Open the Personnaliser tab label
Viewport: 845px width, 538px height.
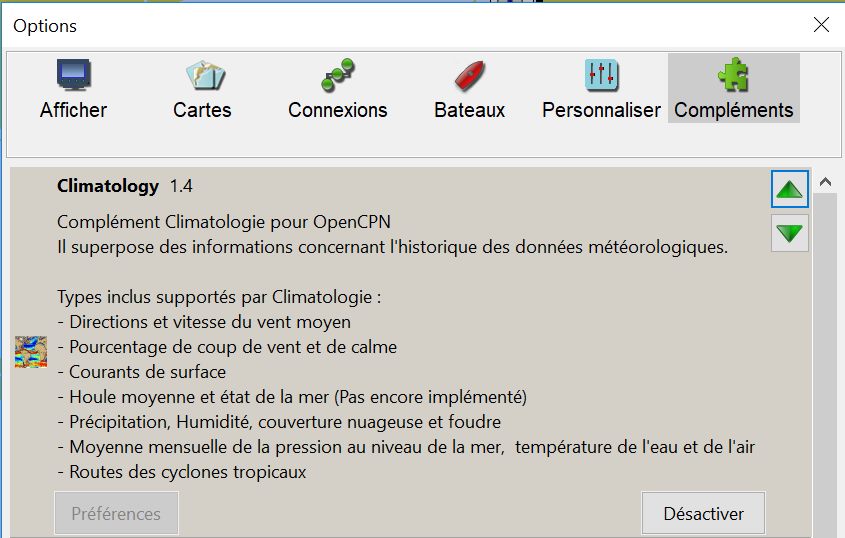tap(601, 110)
